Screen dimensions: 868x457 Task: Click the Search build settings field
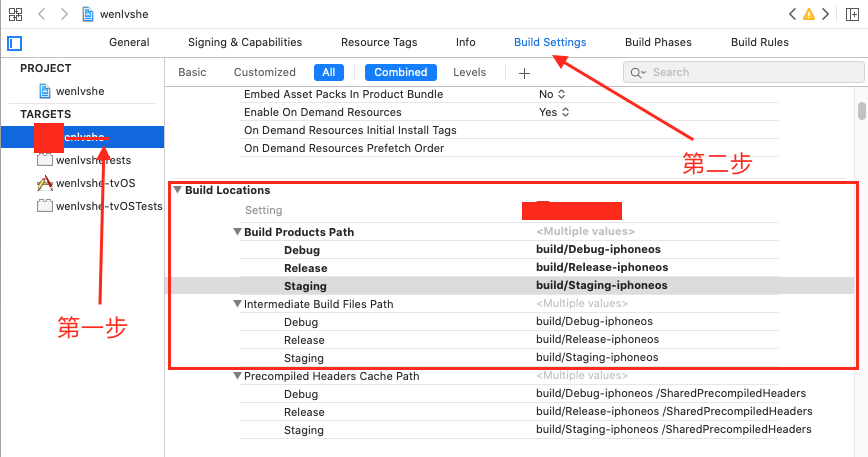[x=743, y=72]
